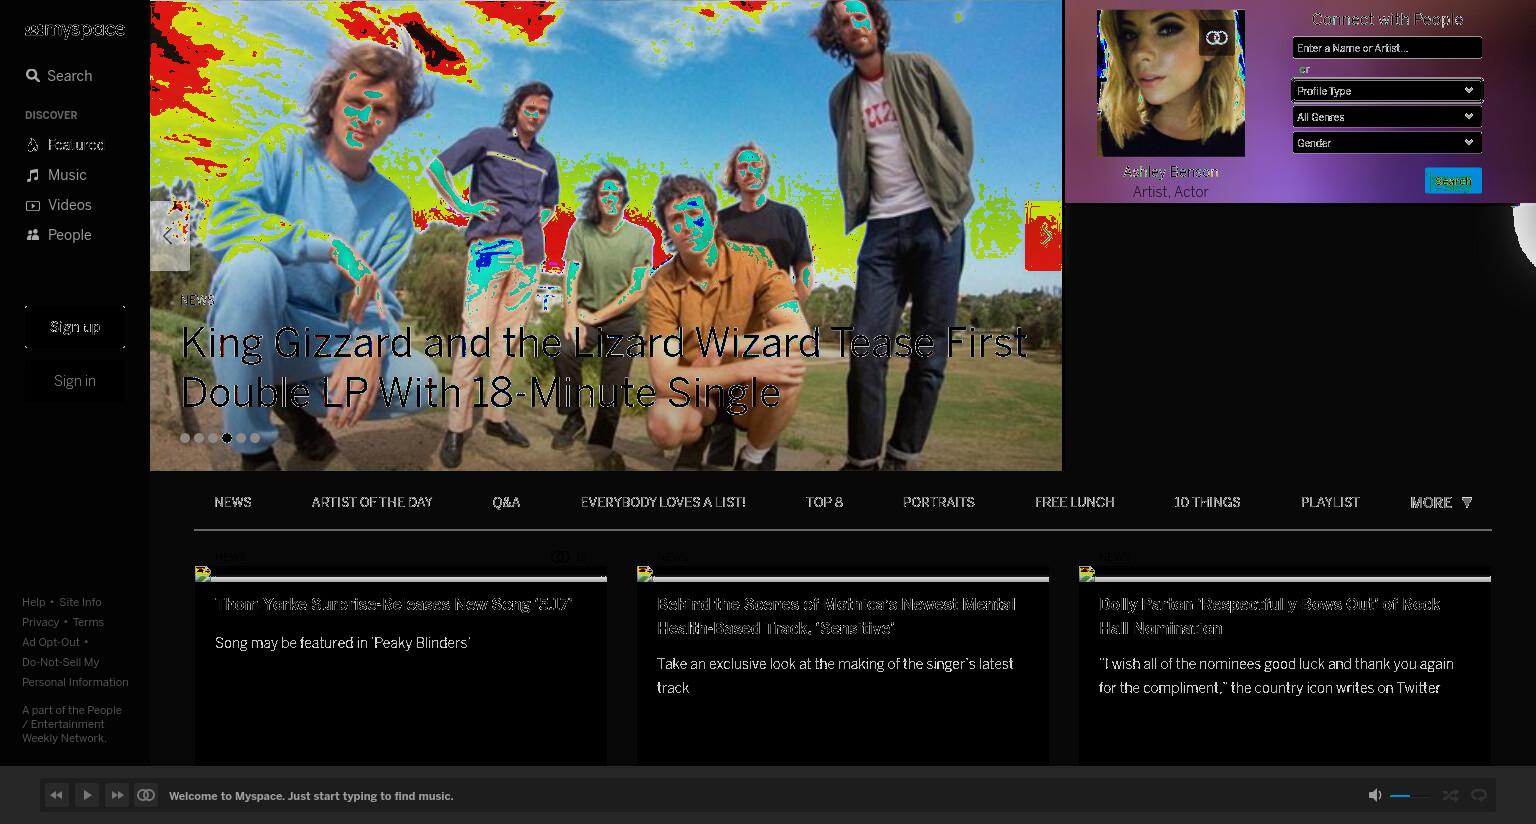The width and height of the screenshot is (1536, 824).
Task: Click the Myspace logo
Action: coord(74,30)
